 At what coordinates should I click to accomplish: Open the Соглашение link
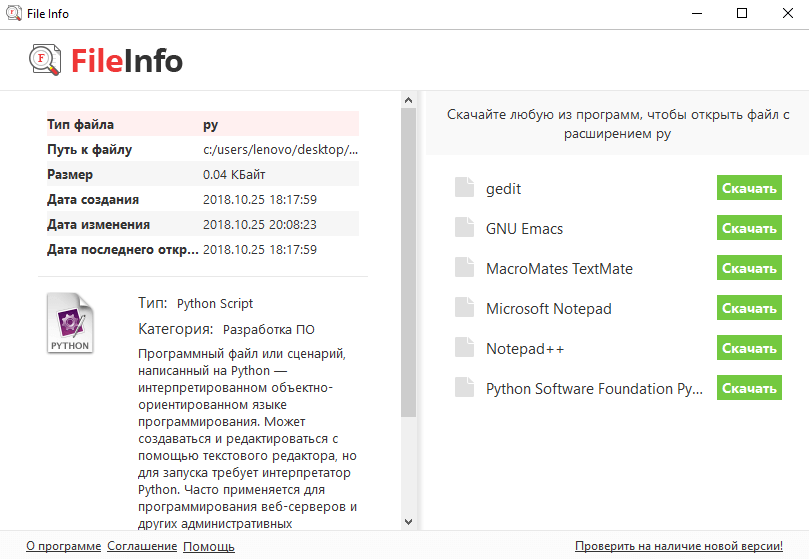(142, 546)
